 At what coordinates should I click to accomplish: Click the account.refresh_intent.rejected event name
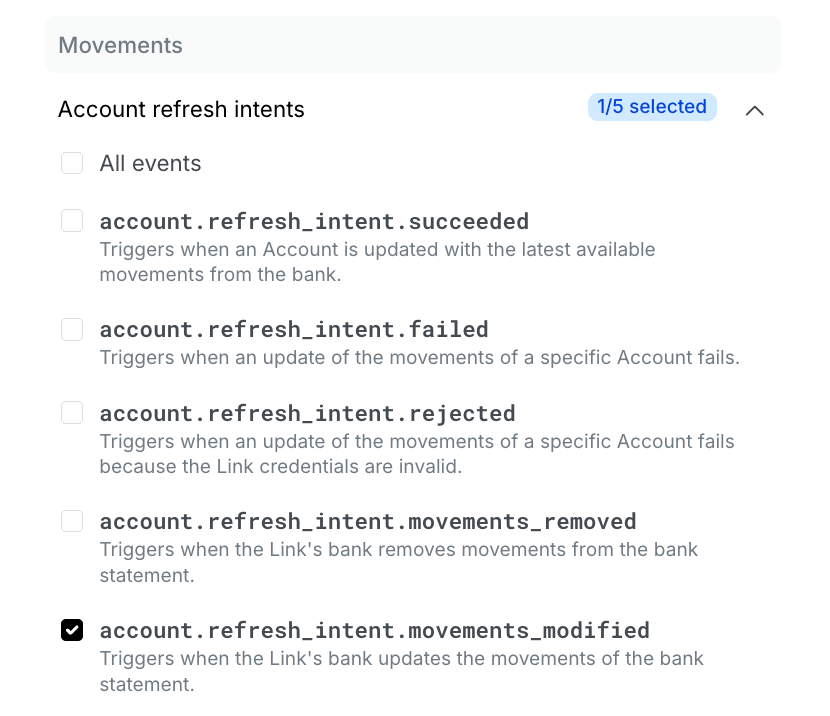coord(308,414)
